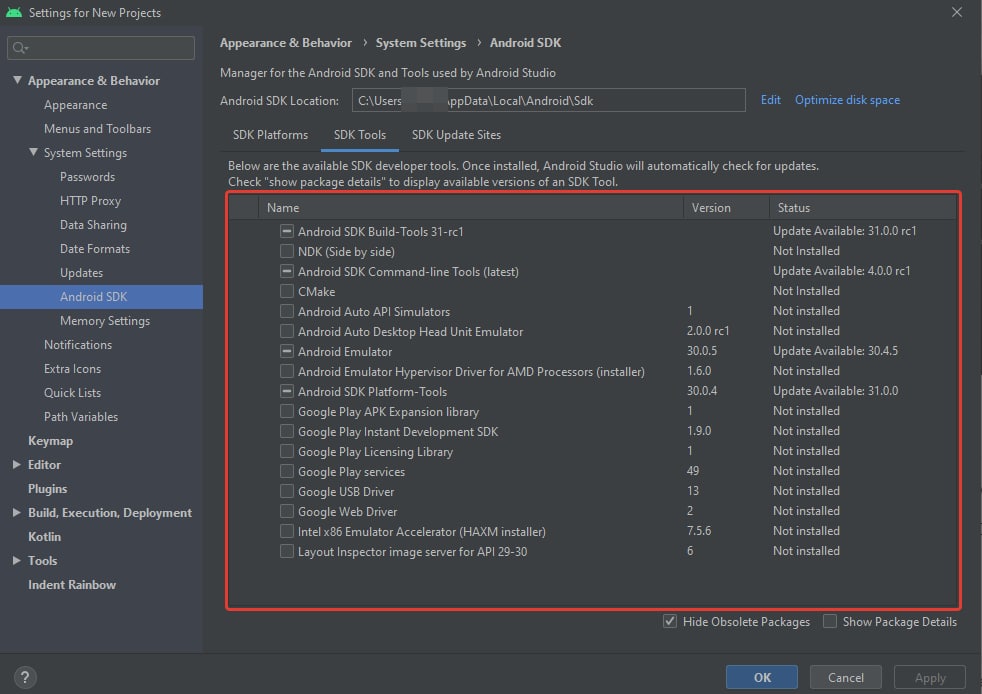The image size is (982, 694).
Task: Collapse the Appearance & Behavior tree node
Action: pos(18,80)
